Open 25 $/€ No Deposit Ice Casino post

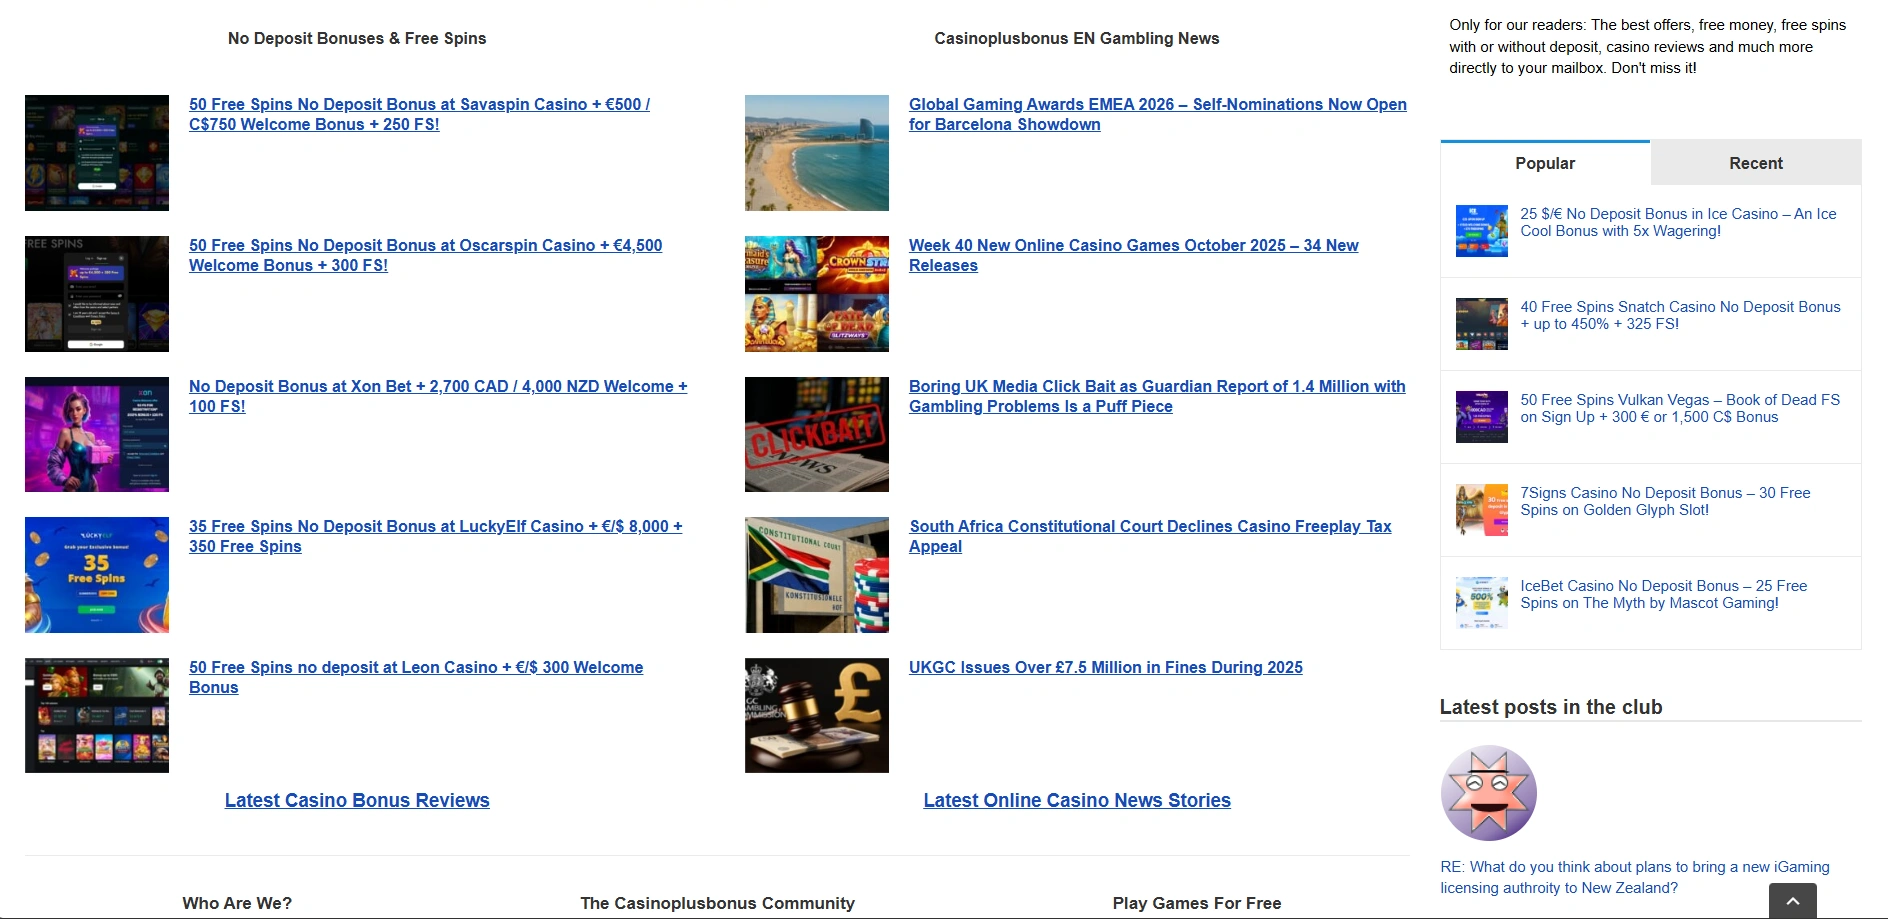tap(1678, 222)
